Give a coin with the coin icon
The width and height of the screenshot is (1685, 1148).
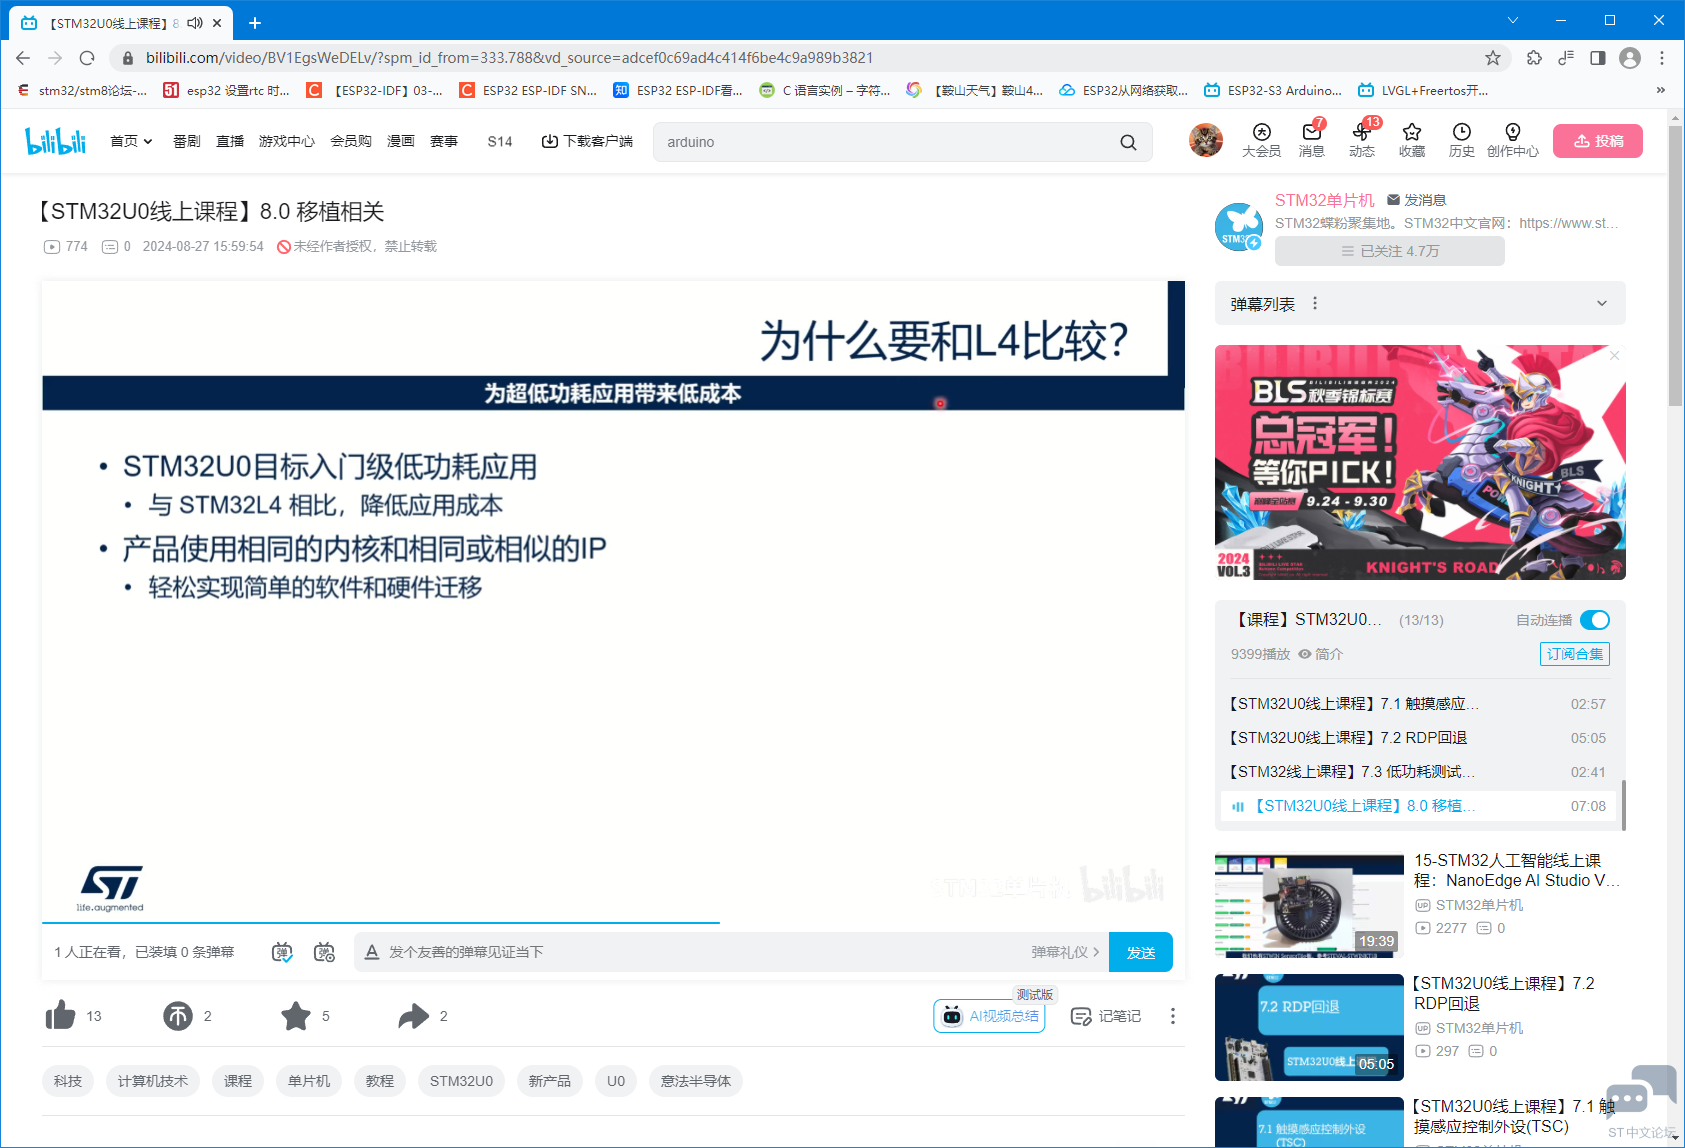click(x=178, y=1016)
